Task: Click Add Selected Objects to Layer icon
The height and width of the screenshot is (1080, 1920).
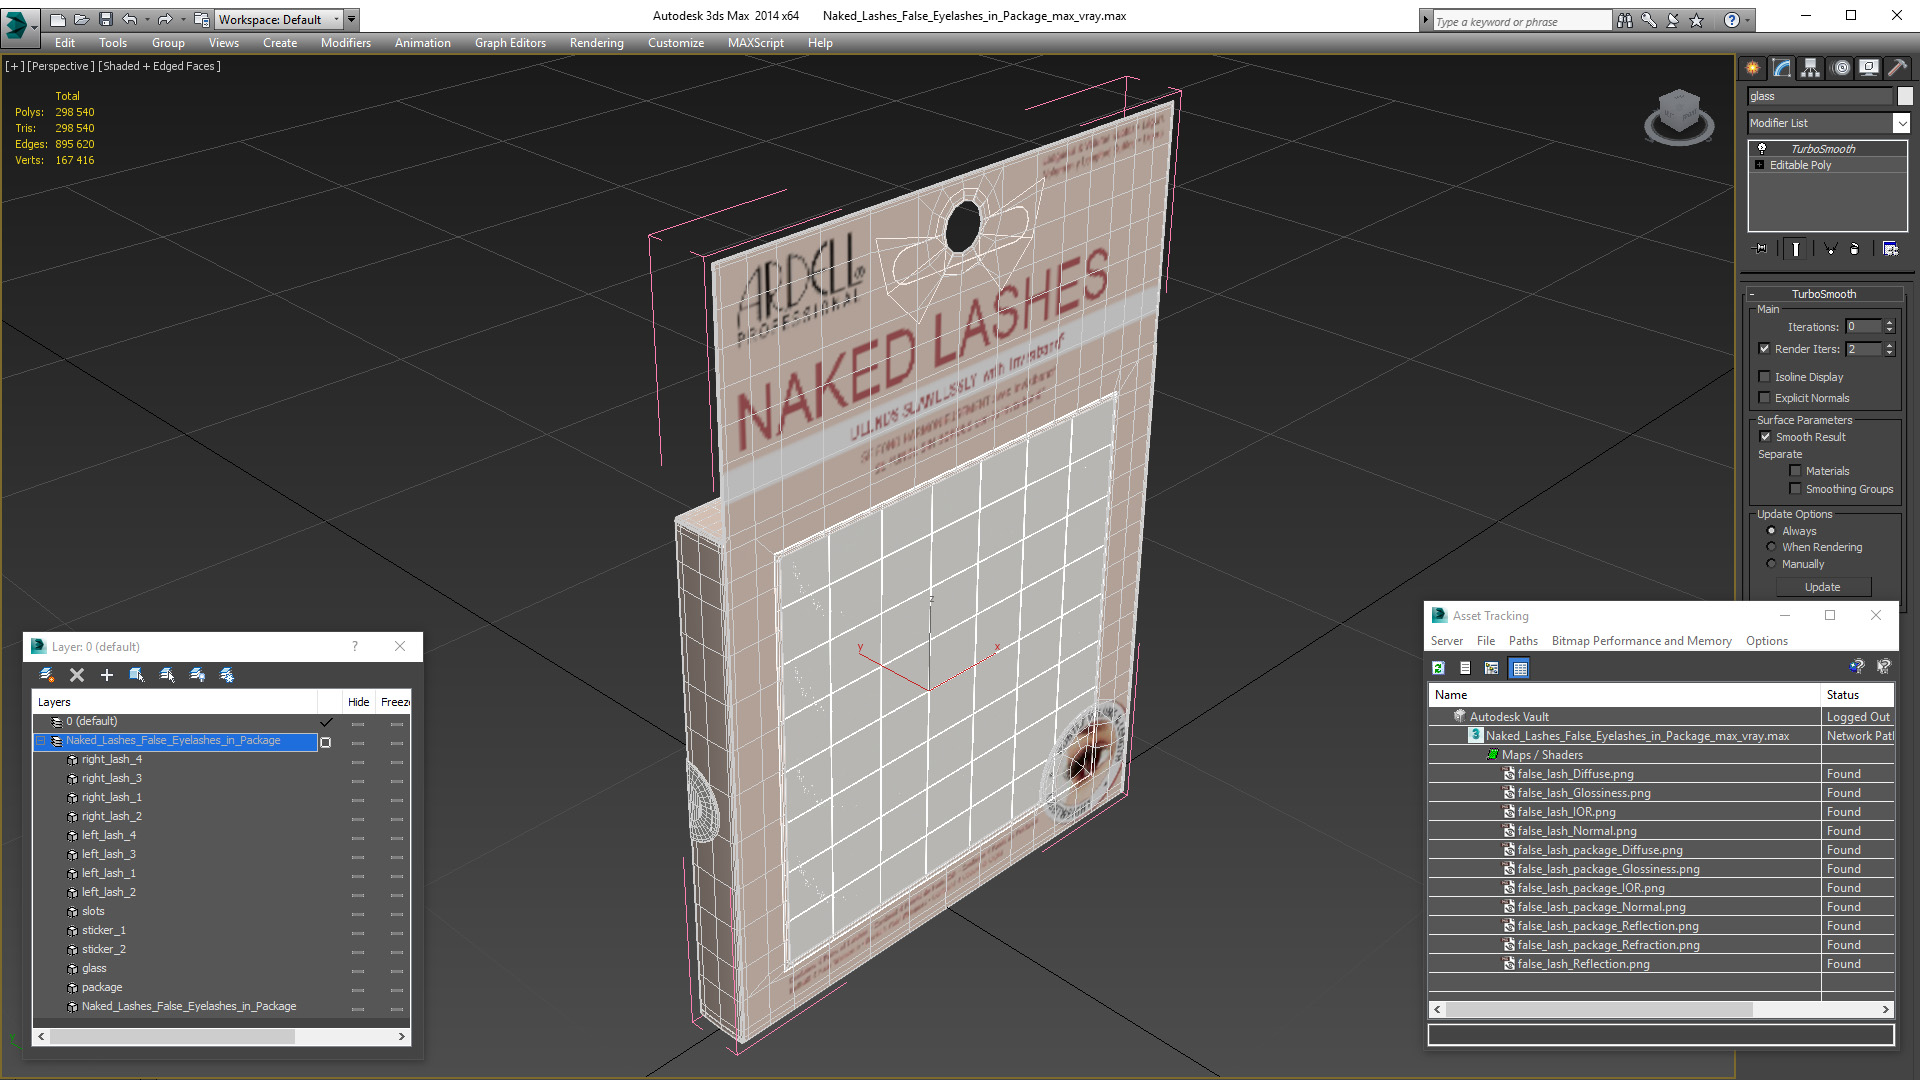Action: pyautogui.click(x=107, y=675)
